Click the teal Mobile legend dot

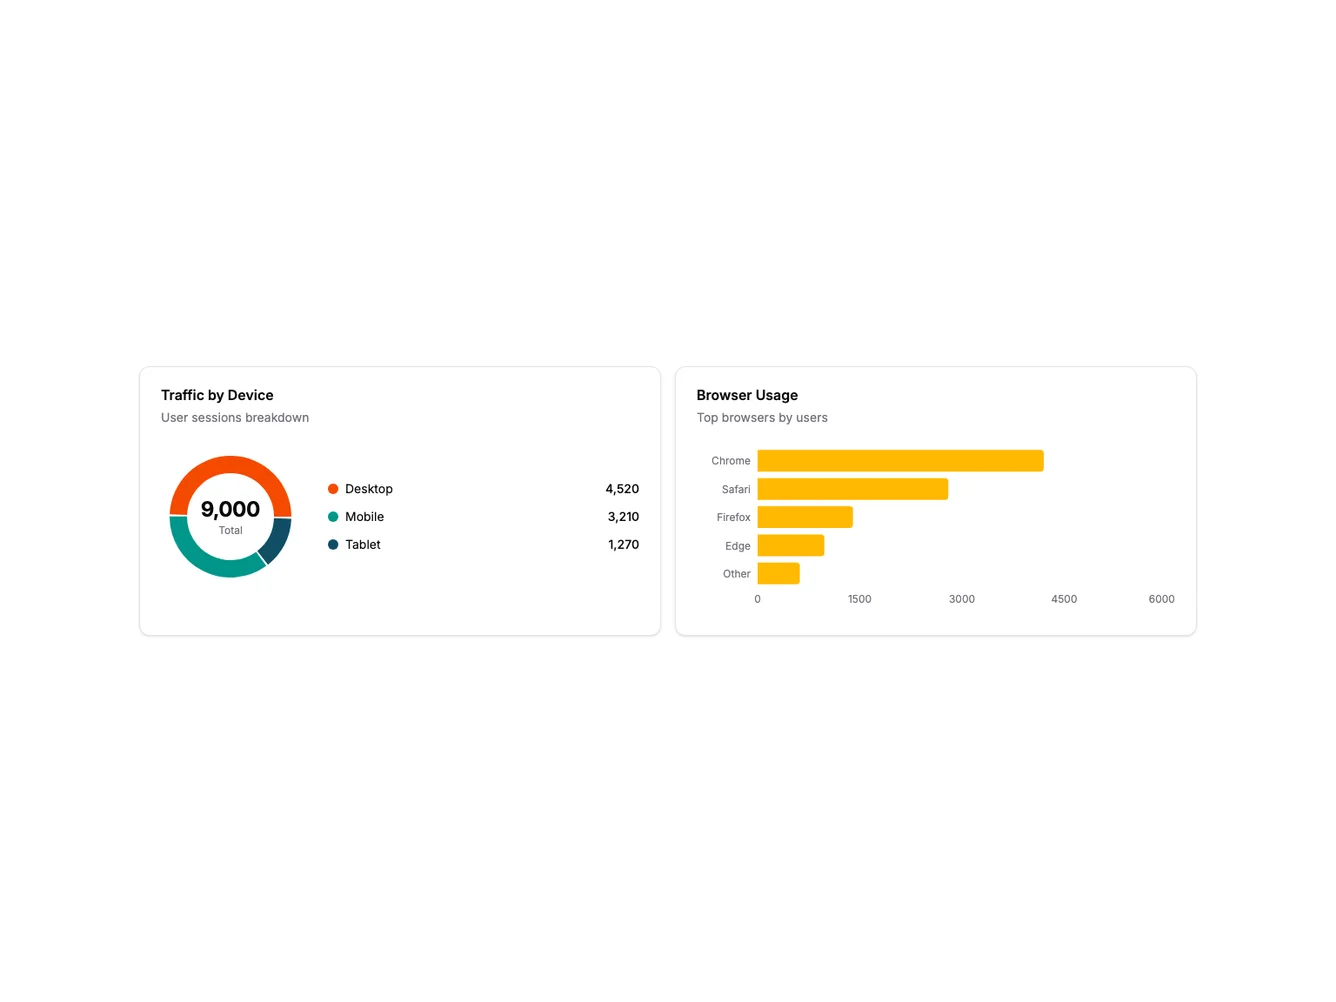(333, 516)
